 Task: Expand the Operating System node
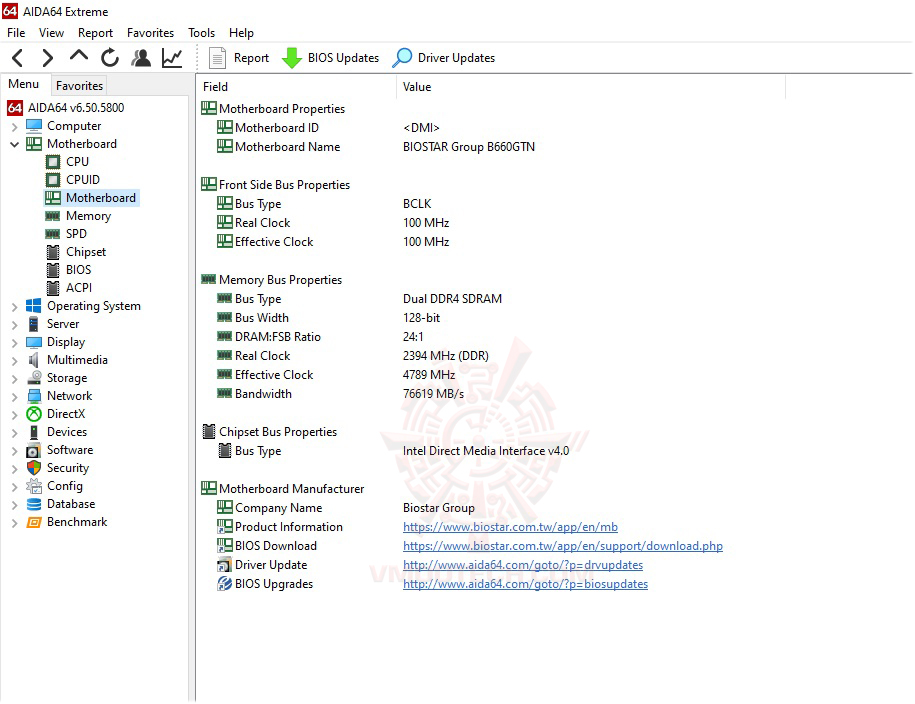tap(15, 306)
